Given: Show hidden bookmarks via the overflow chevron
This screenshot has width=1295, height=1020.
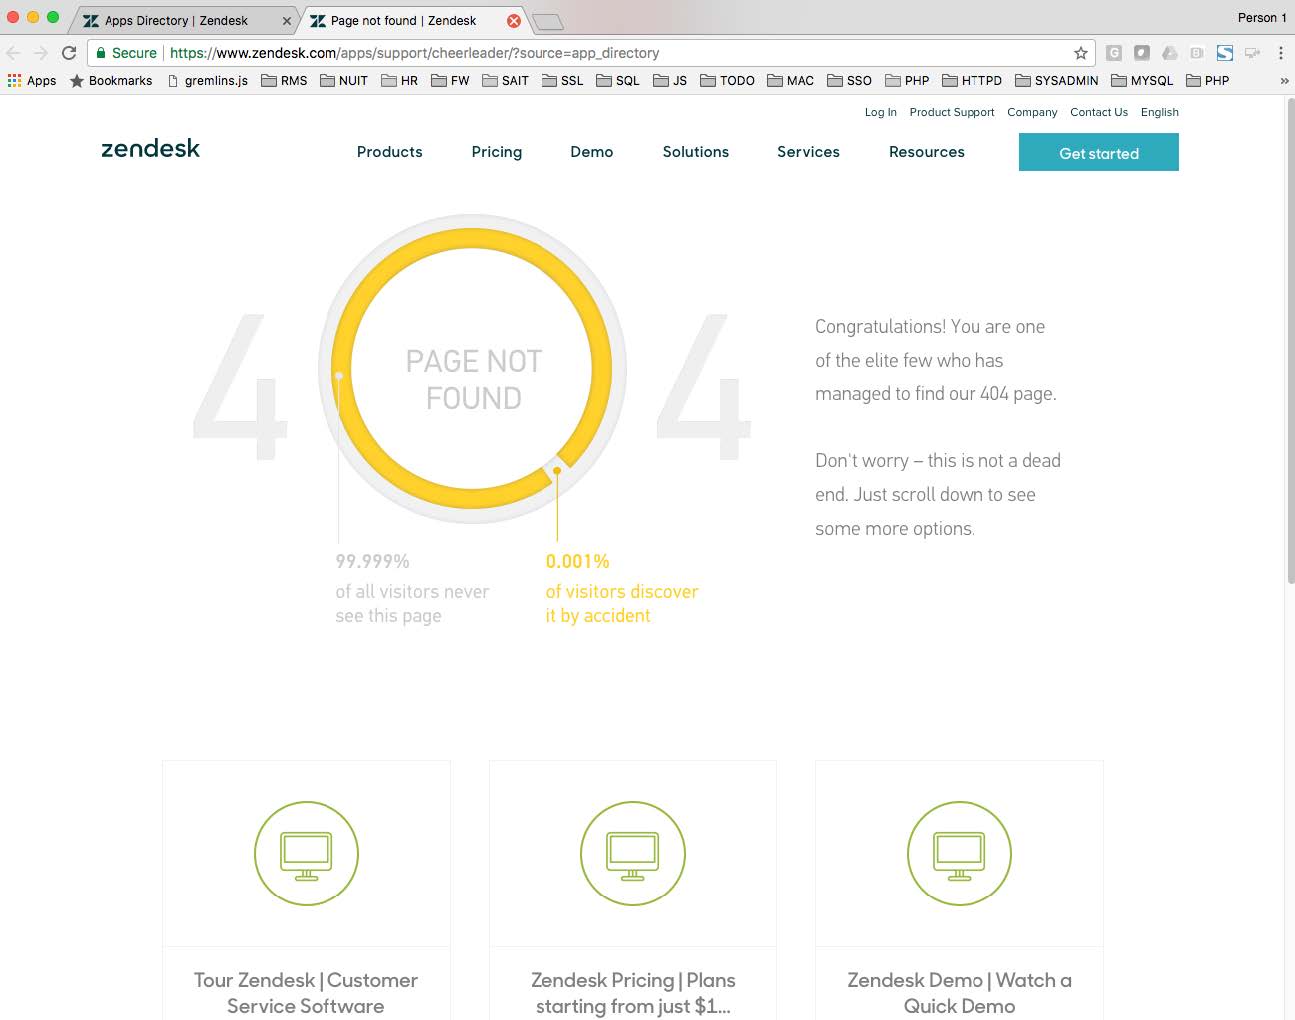Looking at the screenshot, I should pos(1283,81).
